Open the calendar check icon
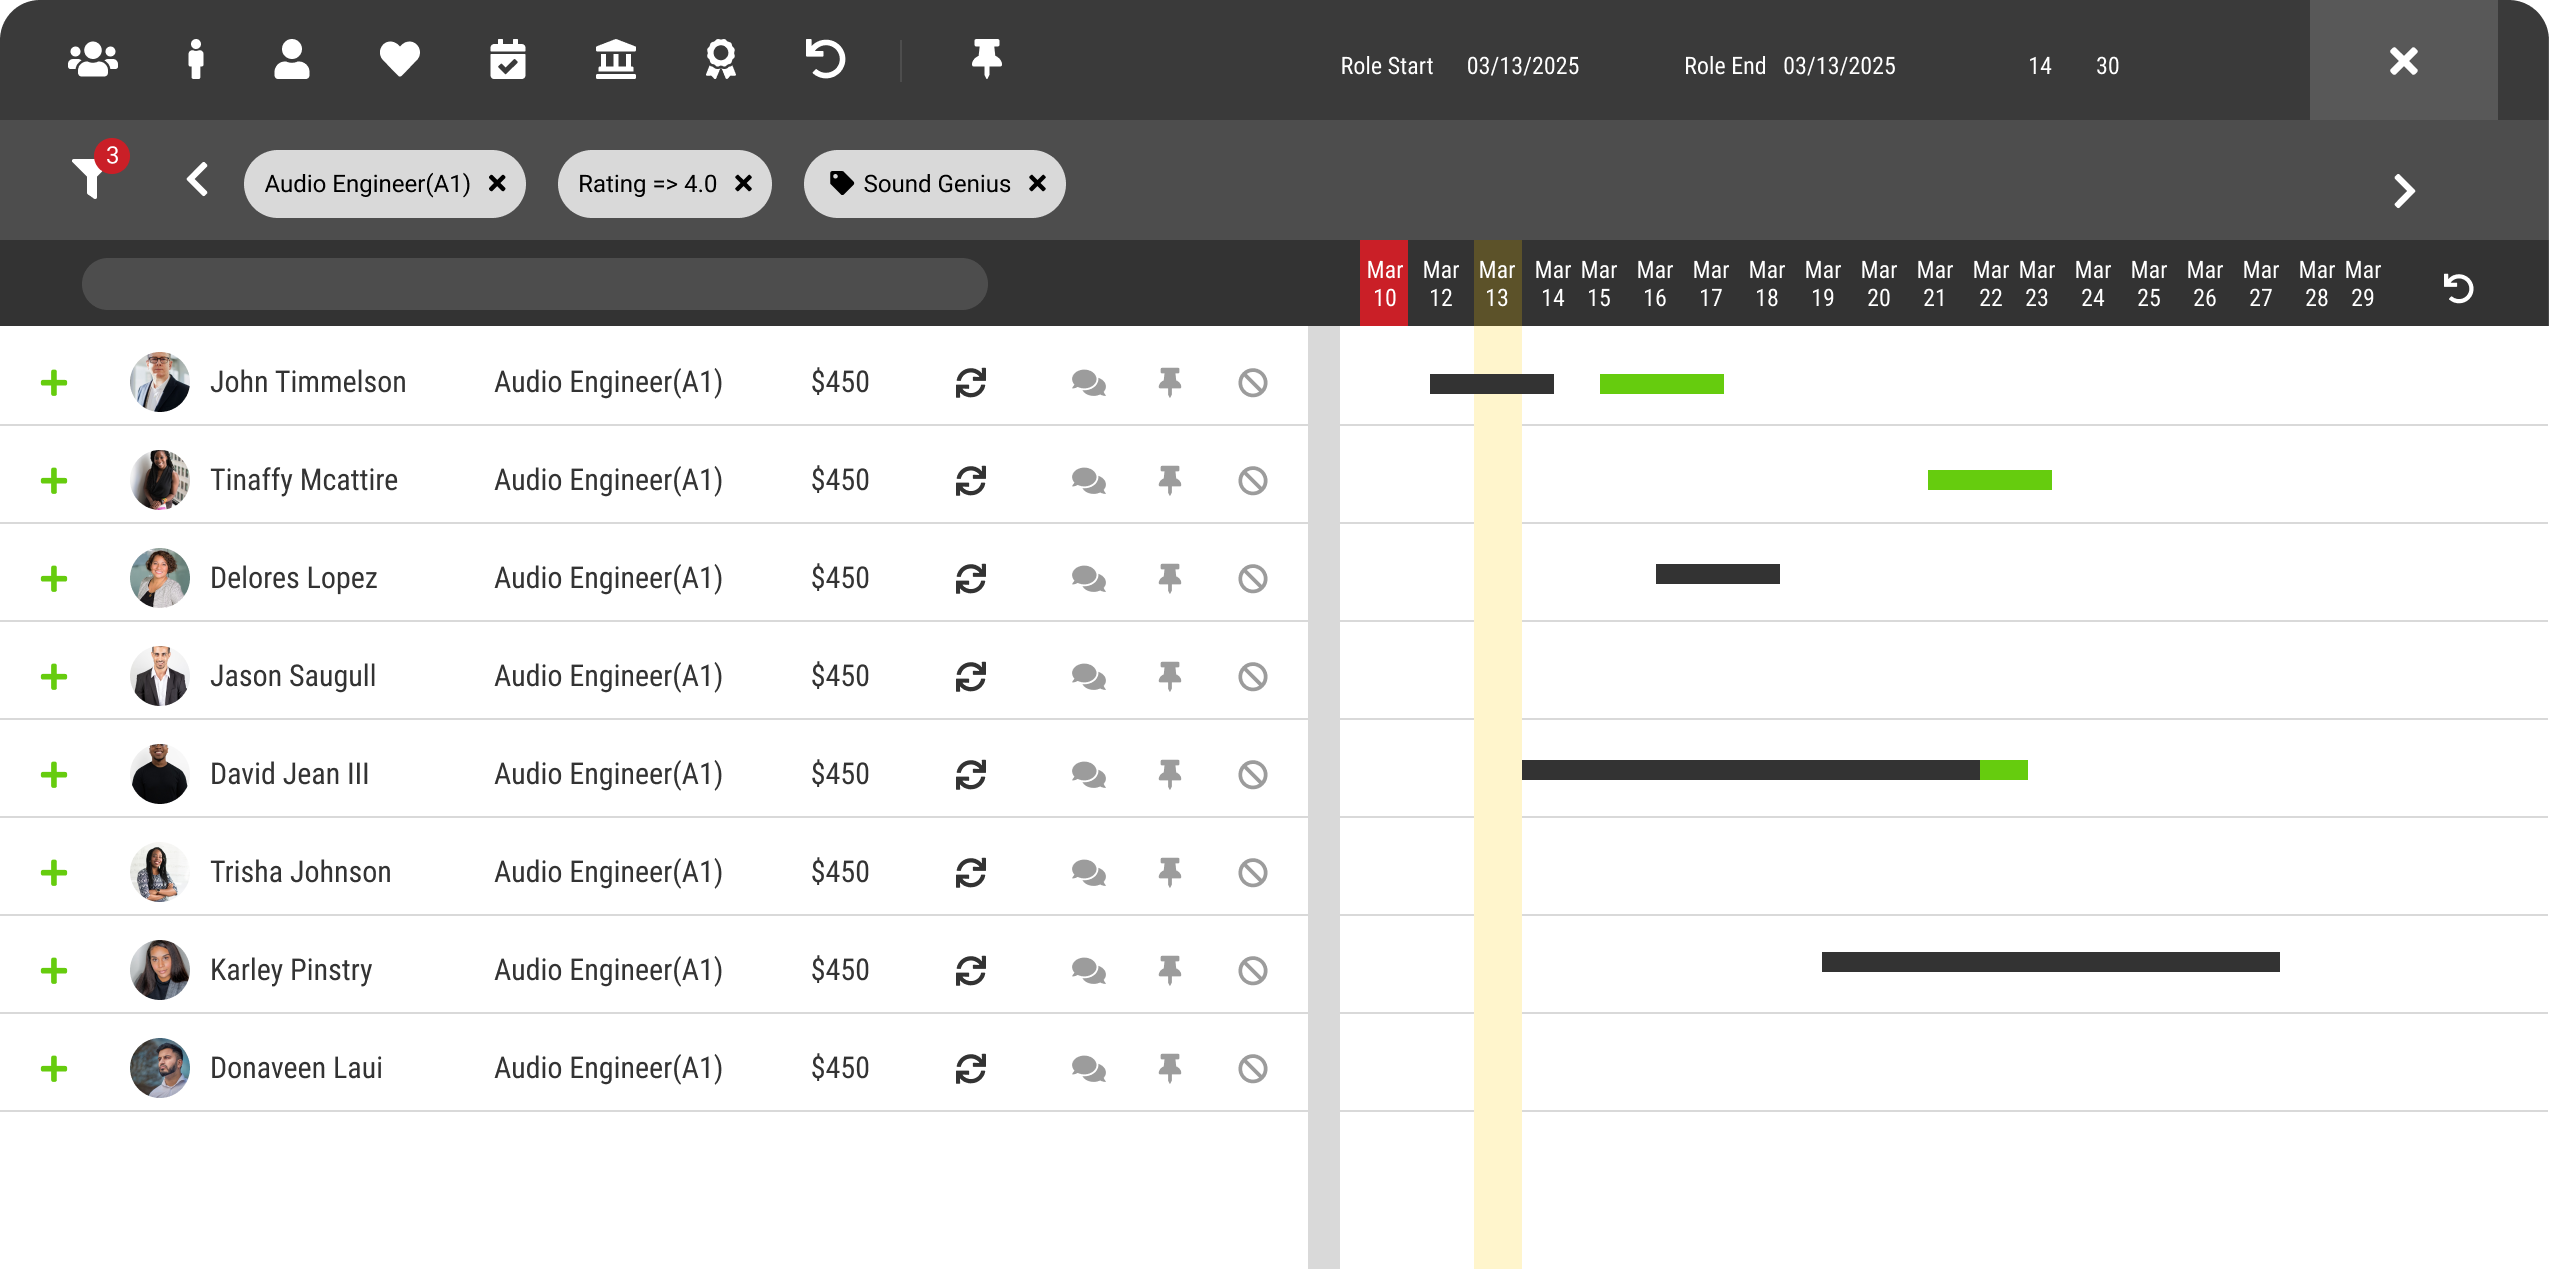The height and width of the screenshot is (1269, 2549). [508, 60]
